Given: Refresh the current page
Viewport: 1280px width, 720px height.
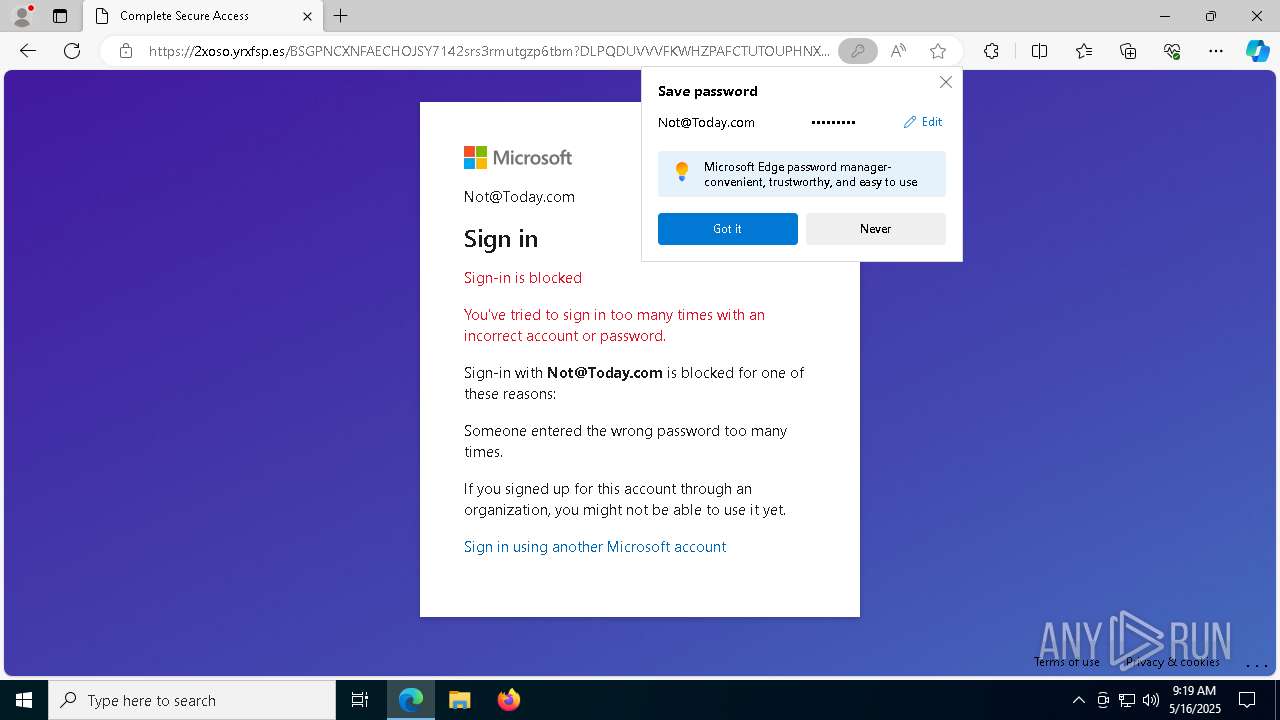Looking at the screenshot, I should click(x=72, y=51).
